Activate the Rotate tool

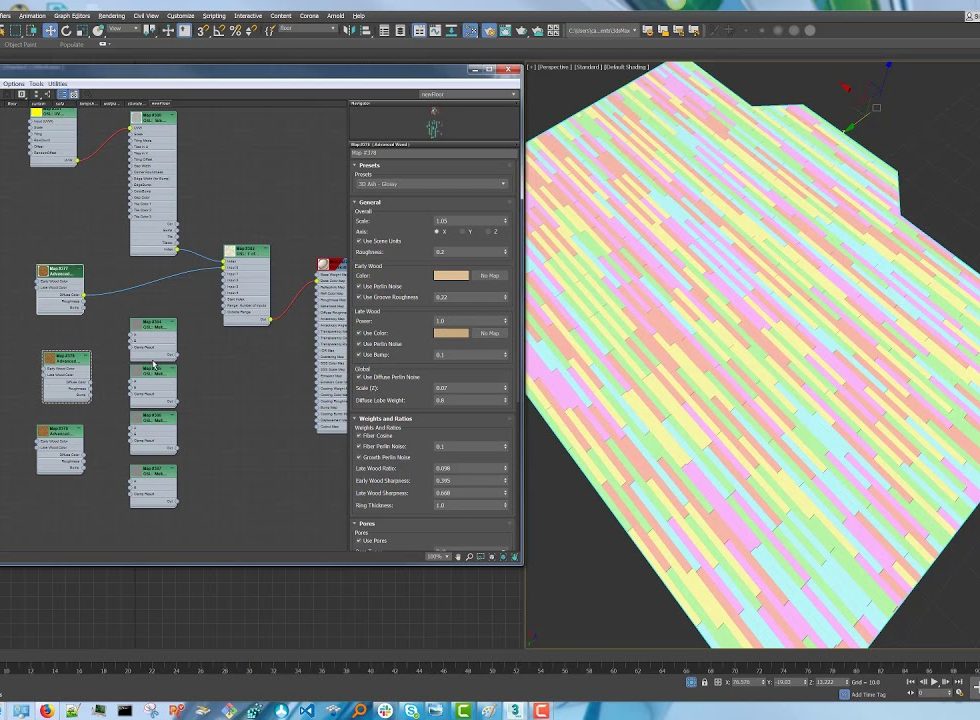[66, 30]
